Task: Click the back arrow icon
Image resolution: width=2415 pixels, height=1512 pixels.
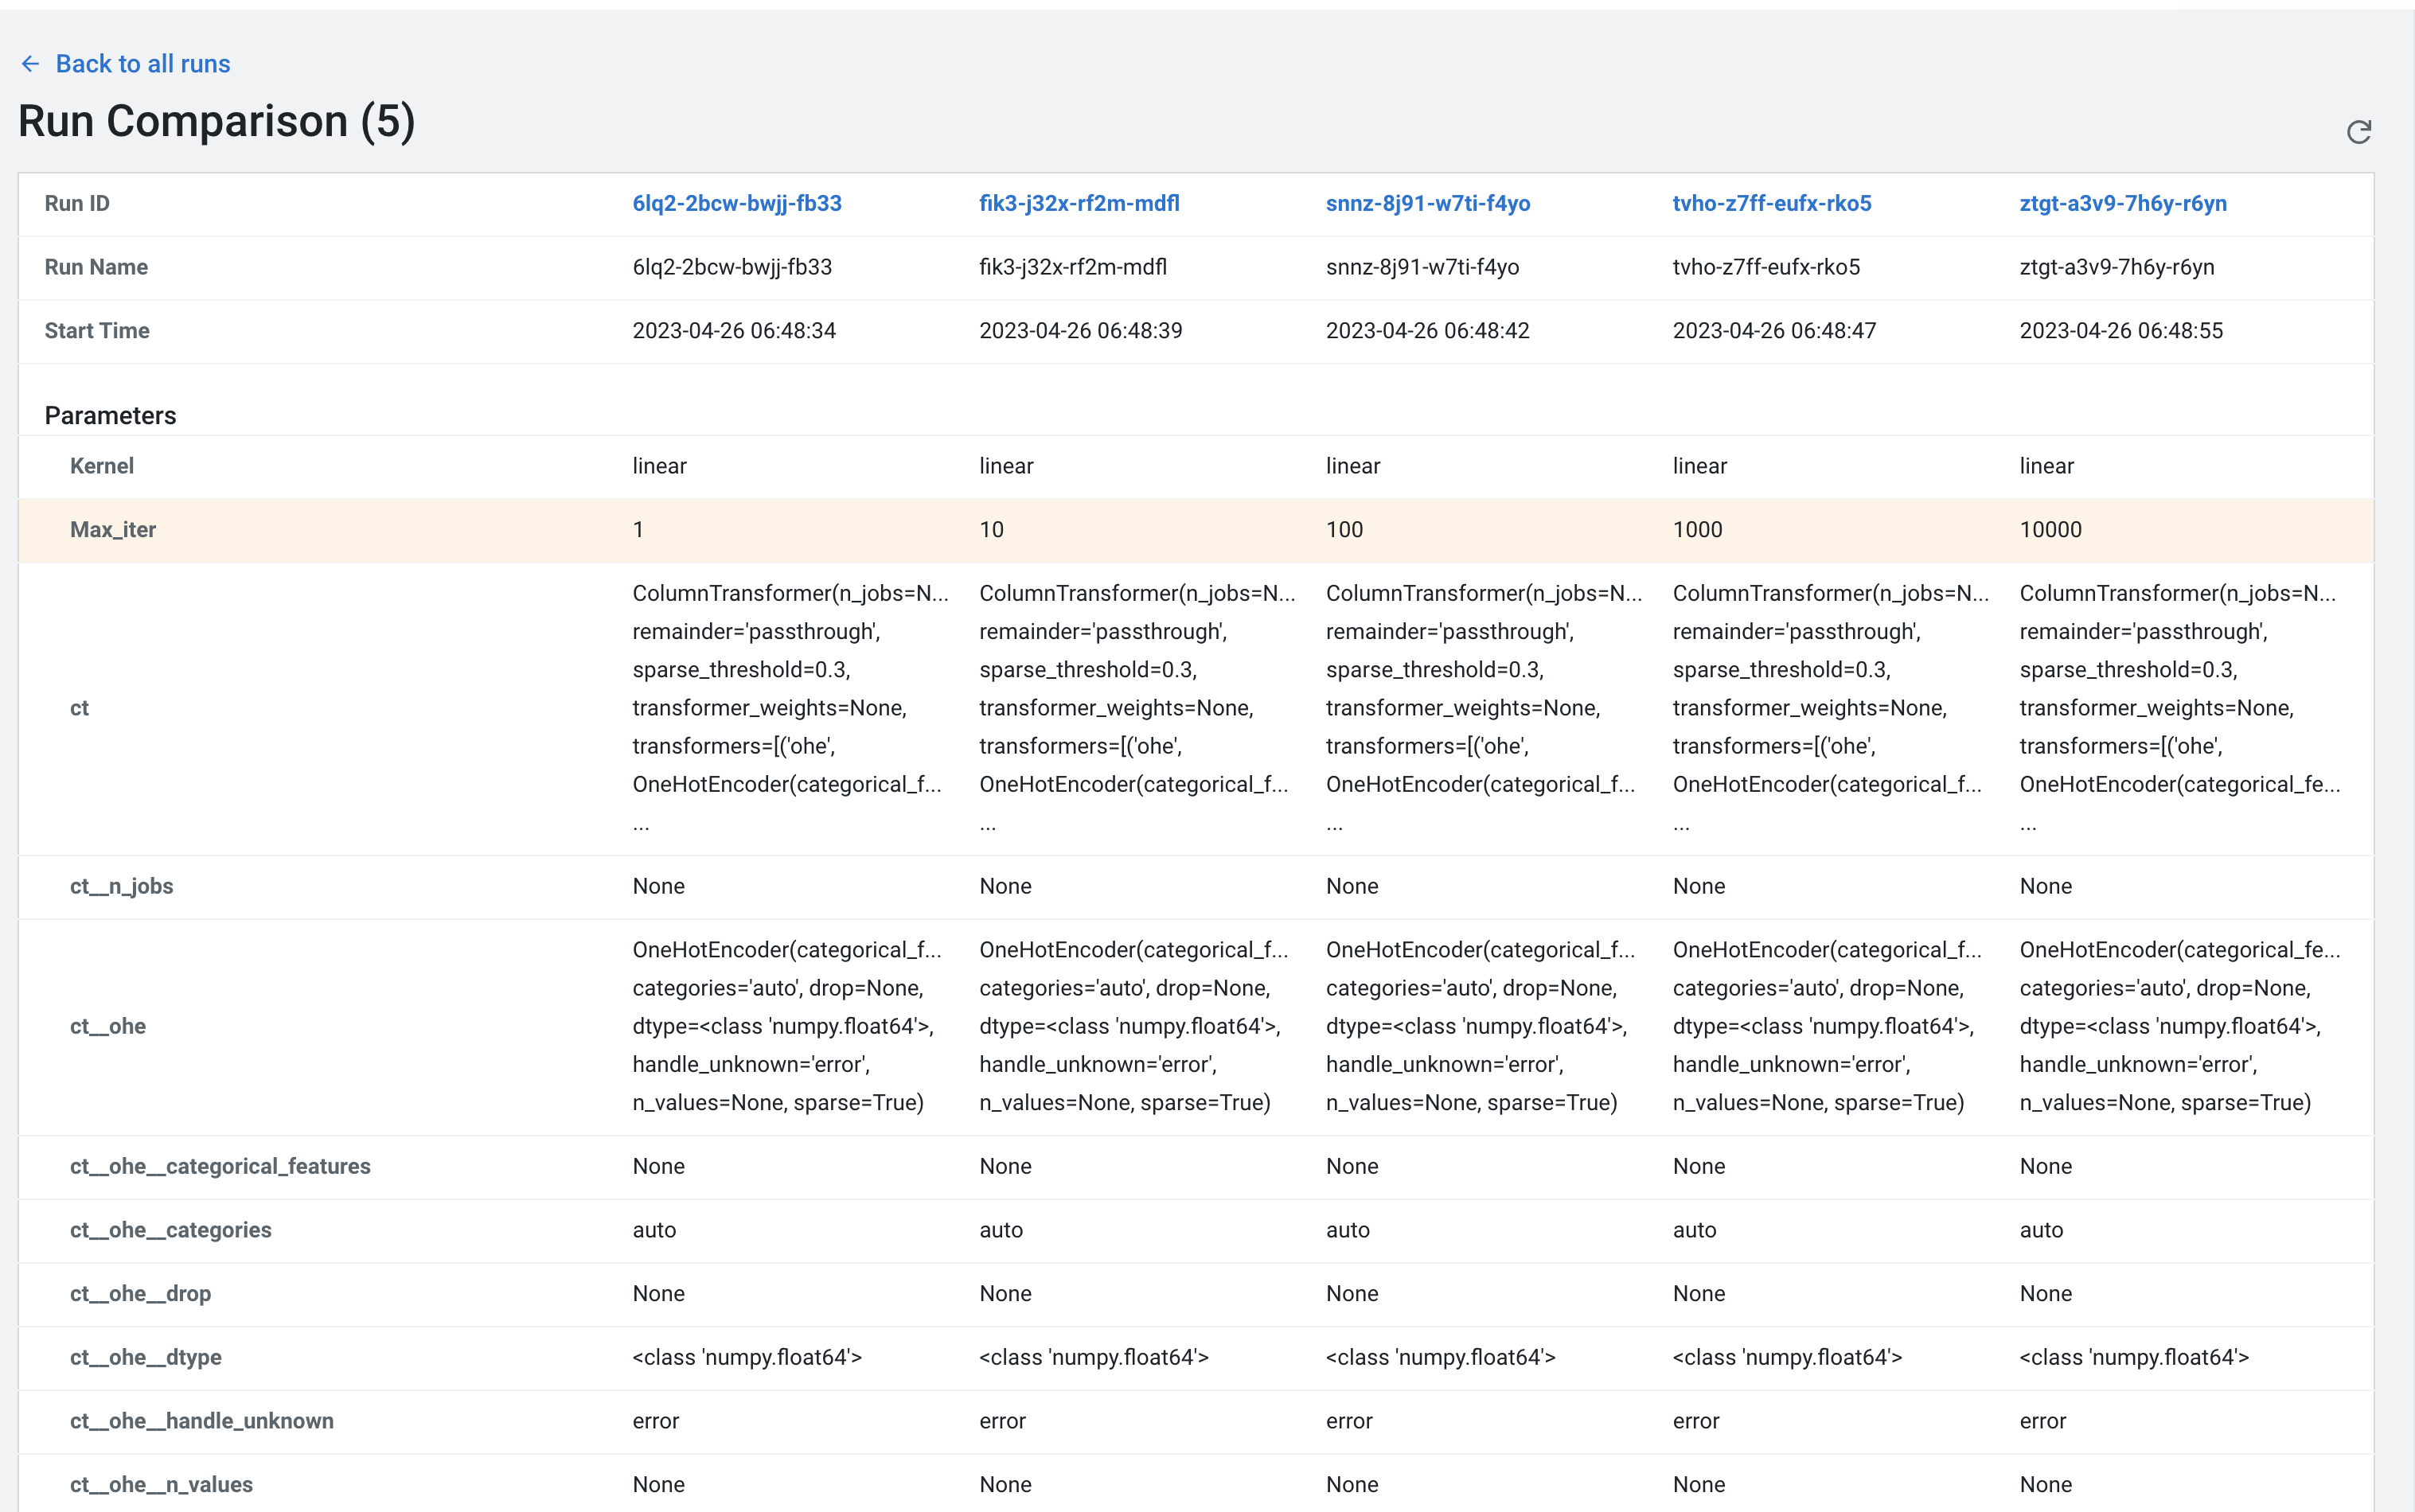Action: pyautogui.click(x=30, y=64)
